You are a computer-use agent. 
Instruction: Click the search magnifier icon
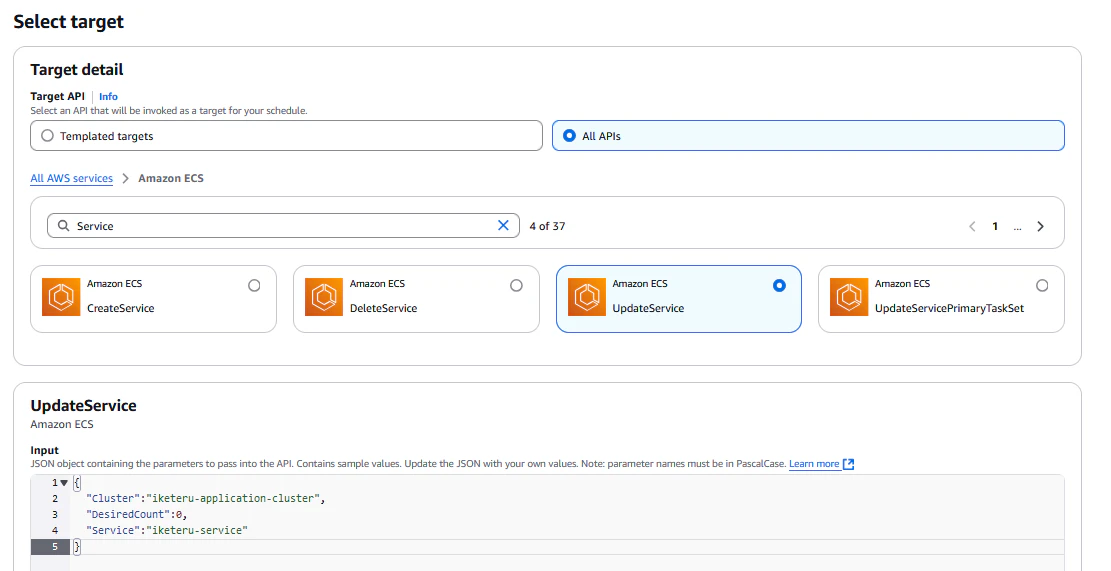[x=64, y=226]
